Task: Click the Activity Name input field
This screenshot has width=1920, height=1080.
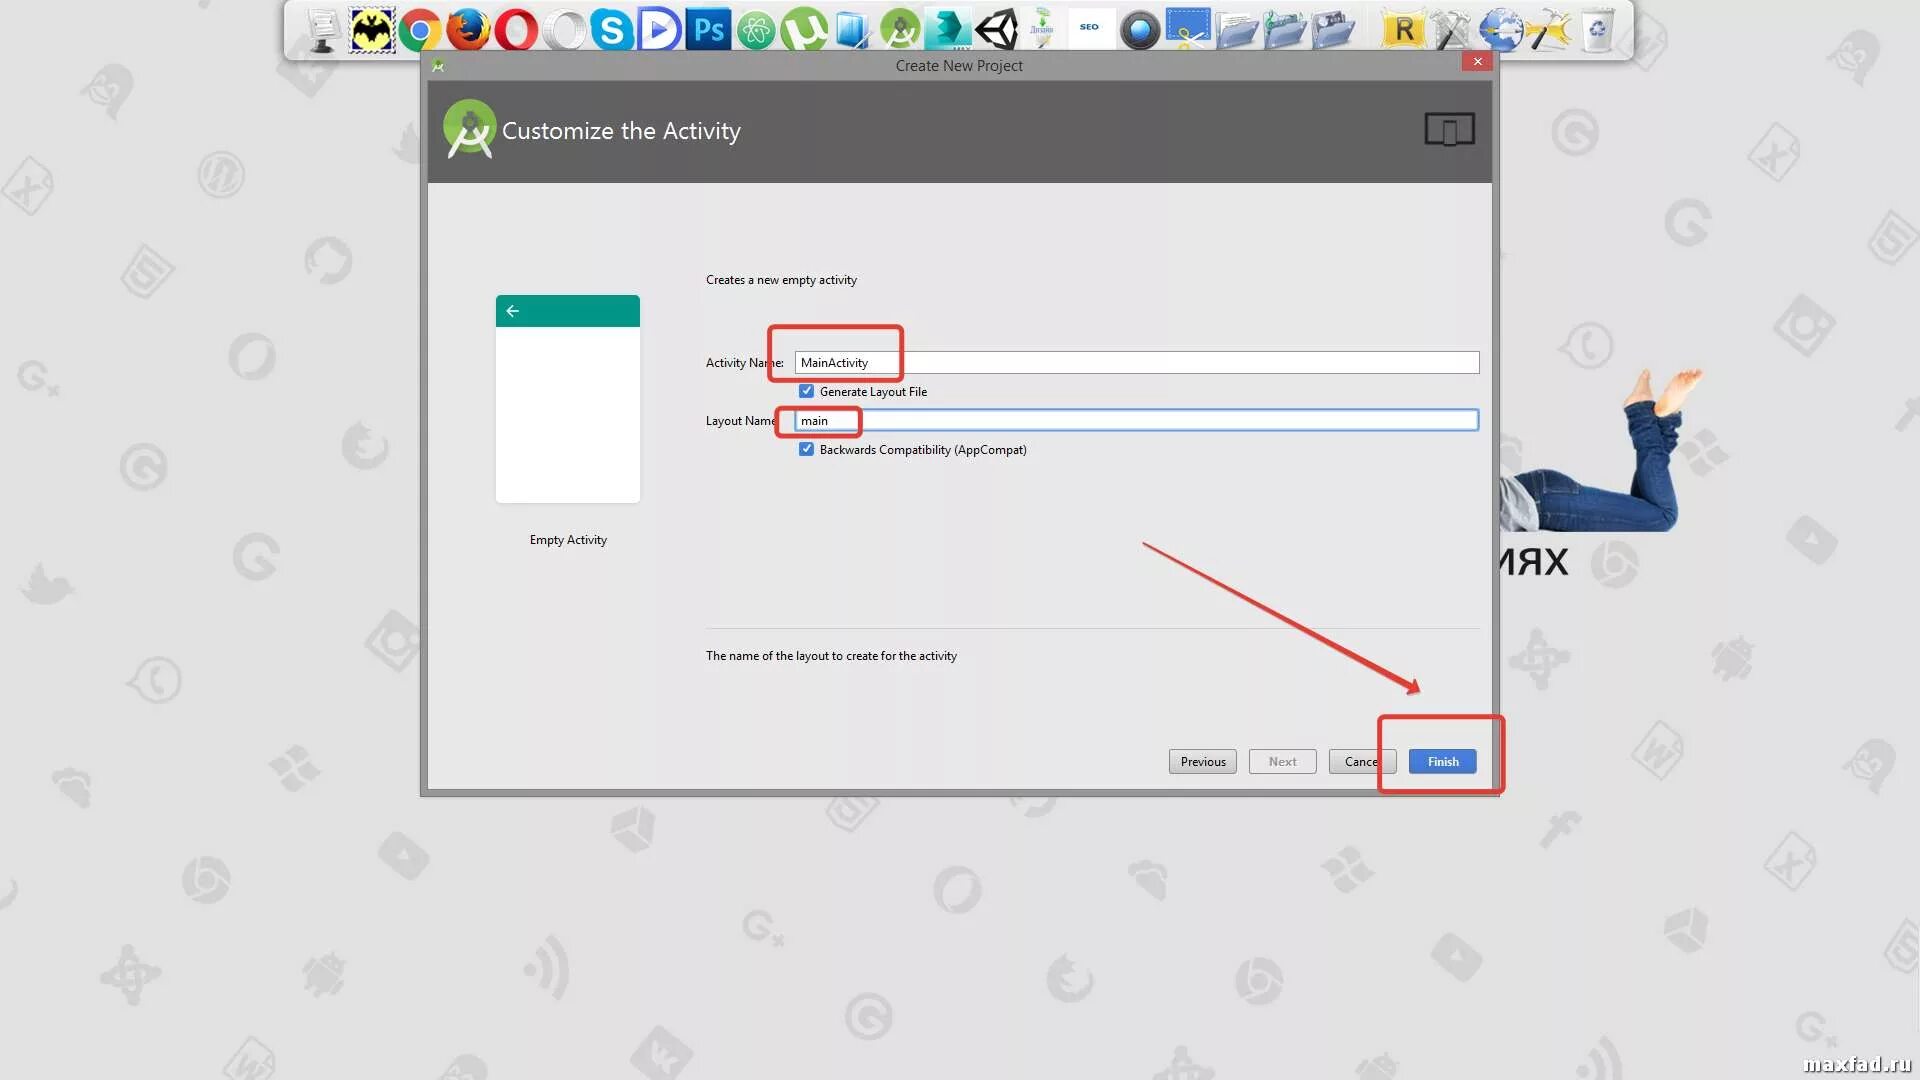Action: (x=1136, y=362)
